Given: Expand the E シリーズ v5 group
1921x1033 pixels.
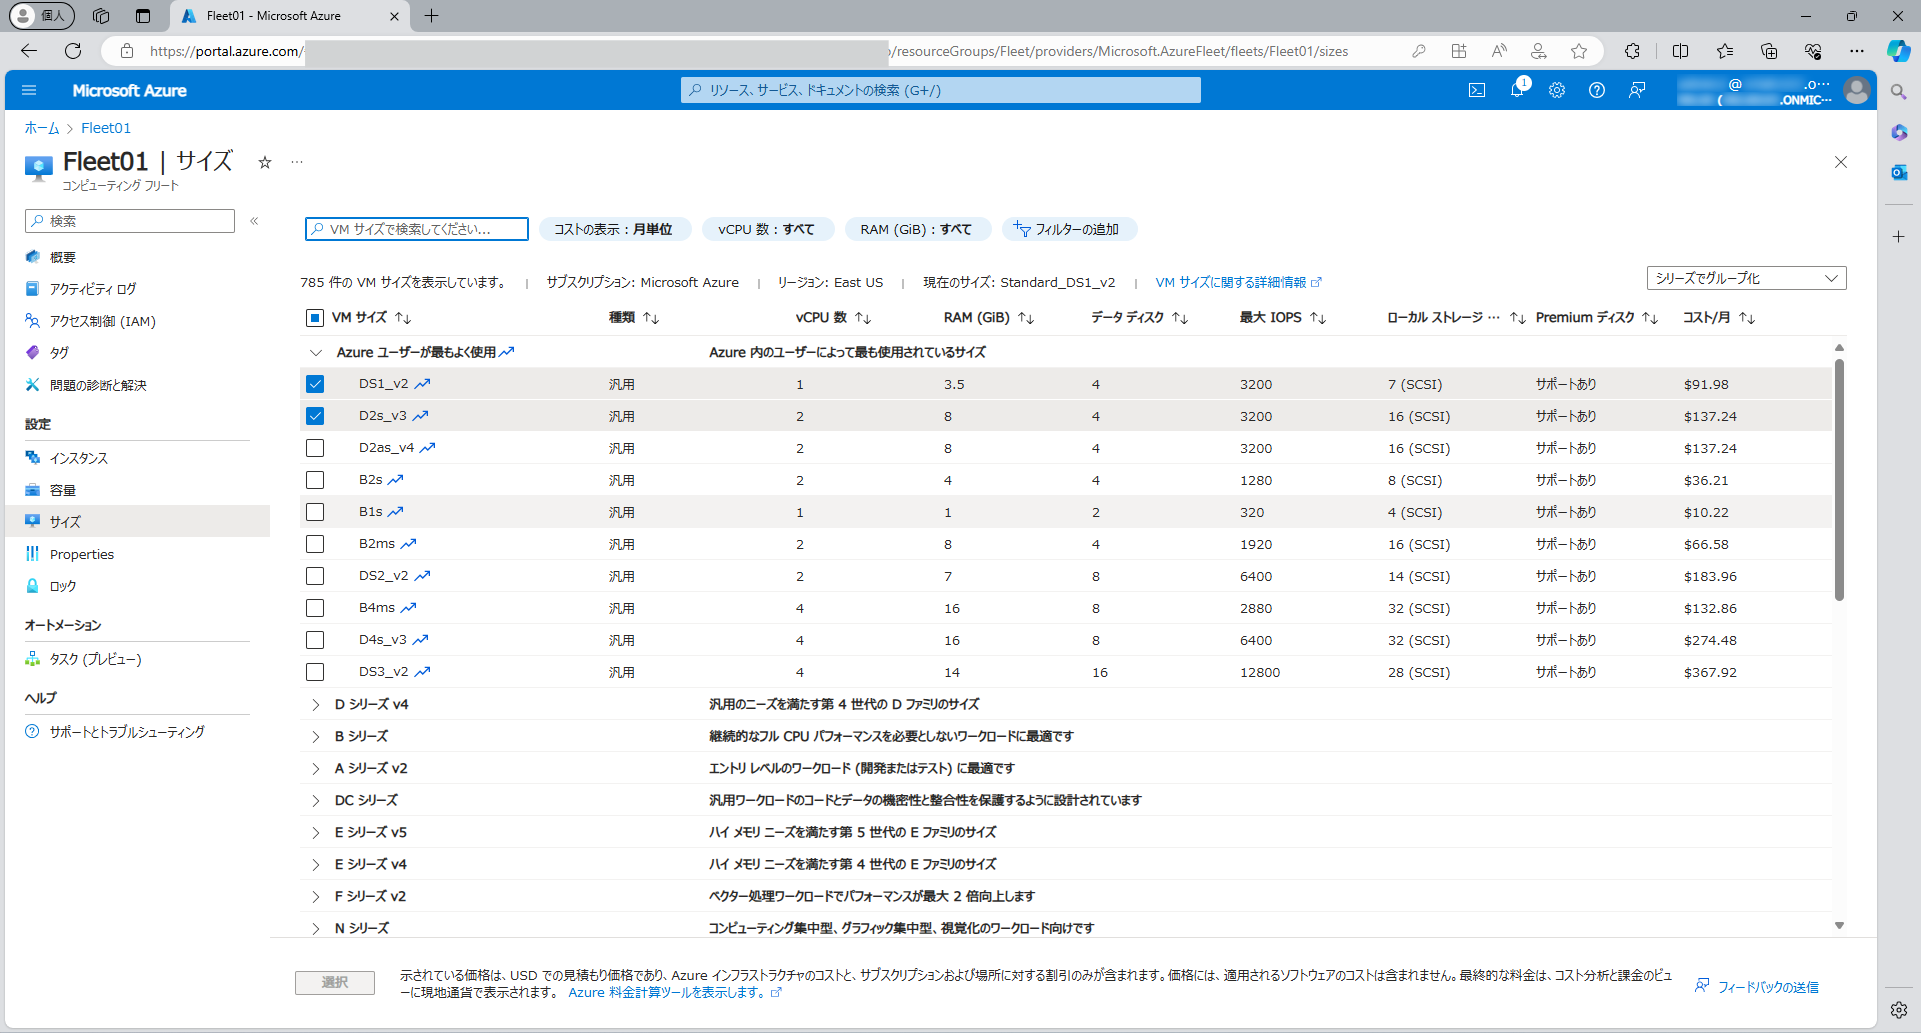Looking at the screenshot, I should click(316, 832).
